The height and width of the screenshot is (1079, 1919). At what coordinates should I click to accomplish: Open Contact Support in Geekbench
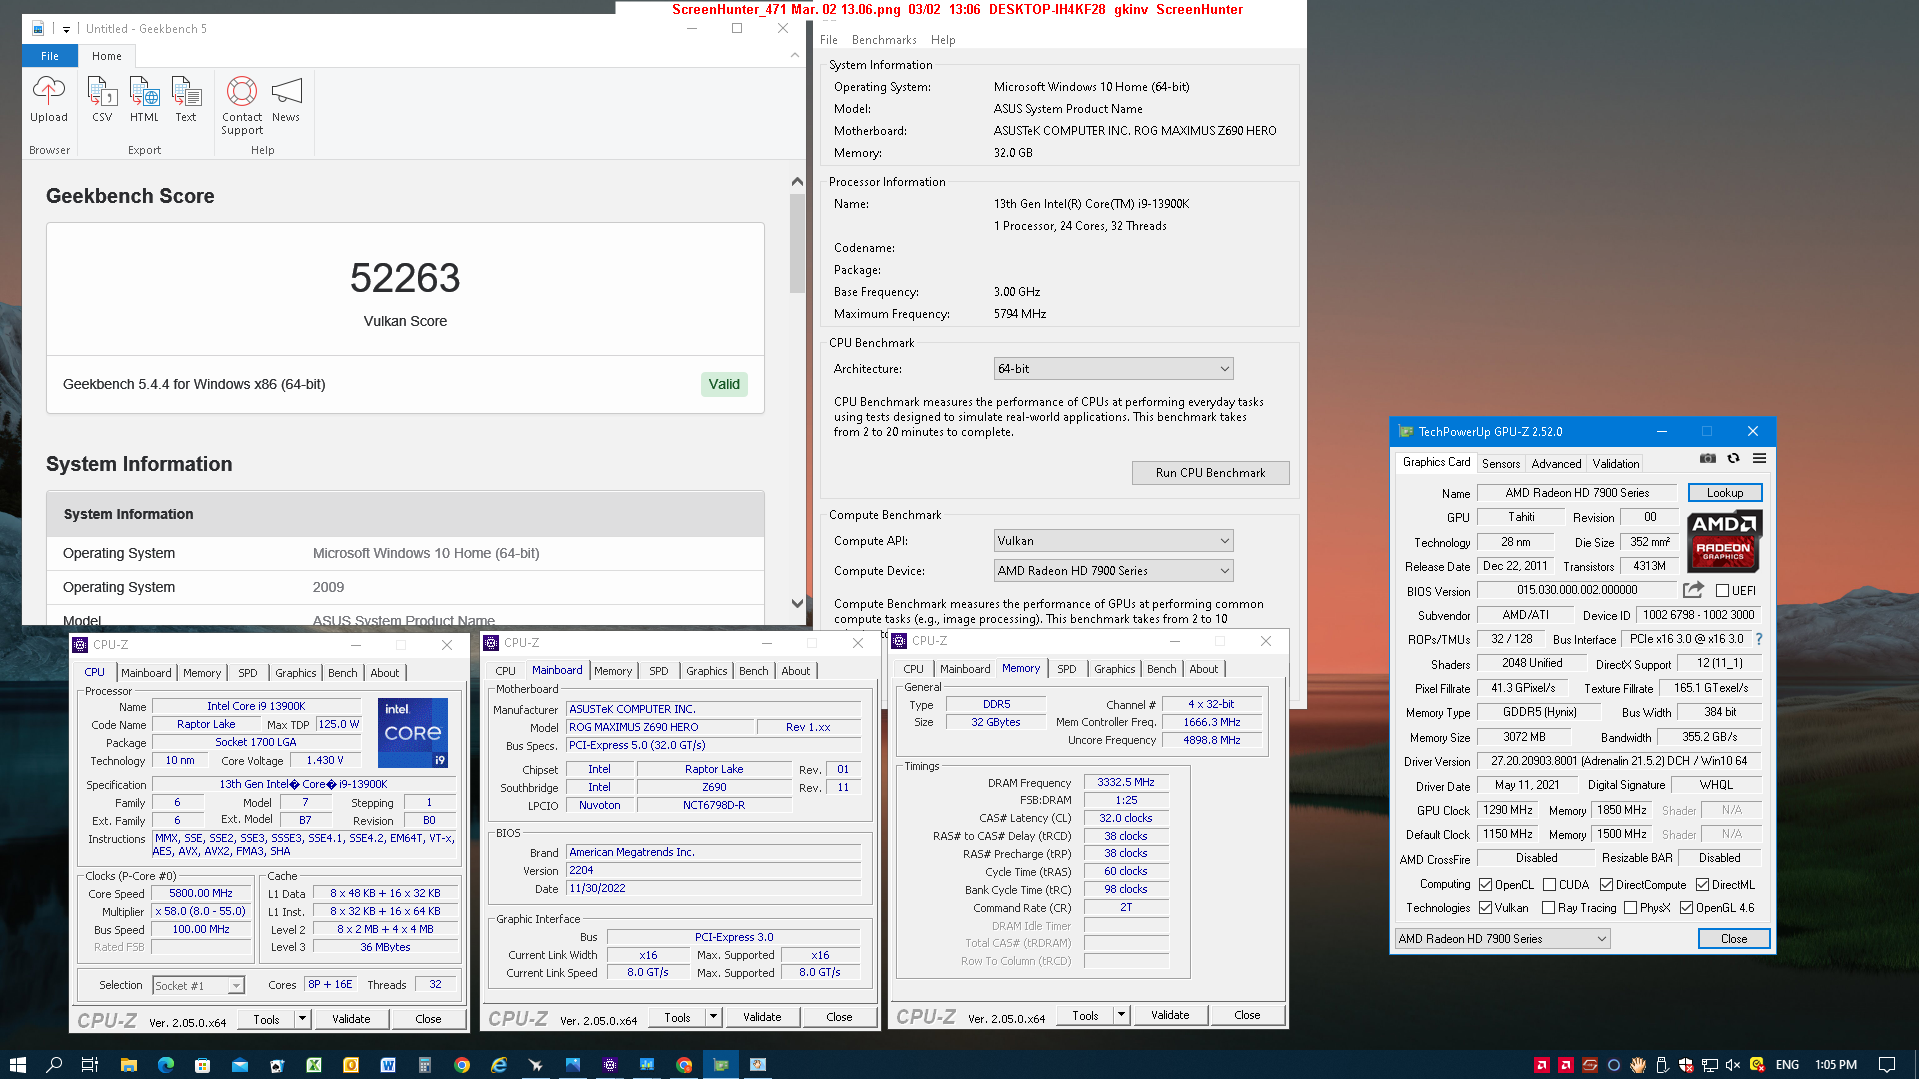coord(242,105)
